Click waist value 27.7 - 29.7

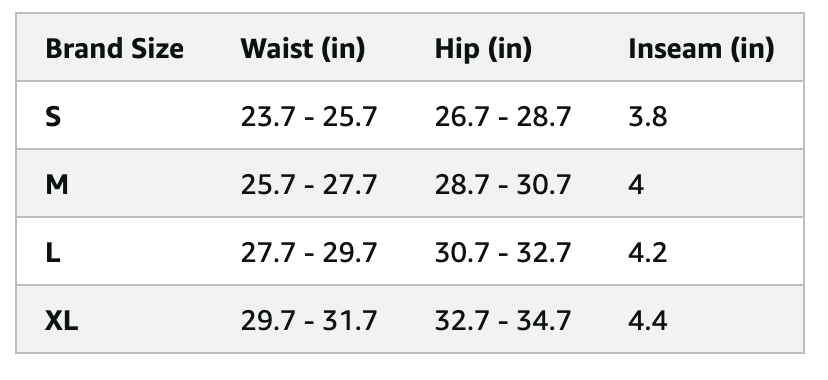click(x=309, y=253)
